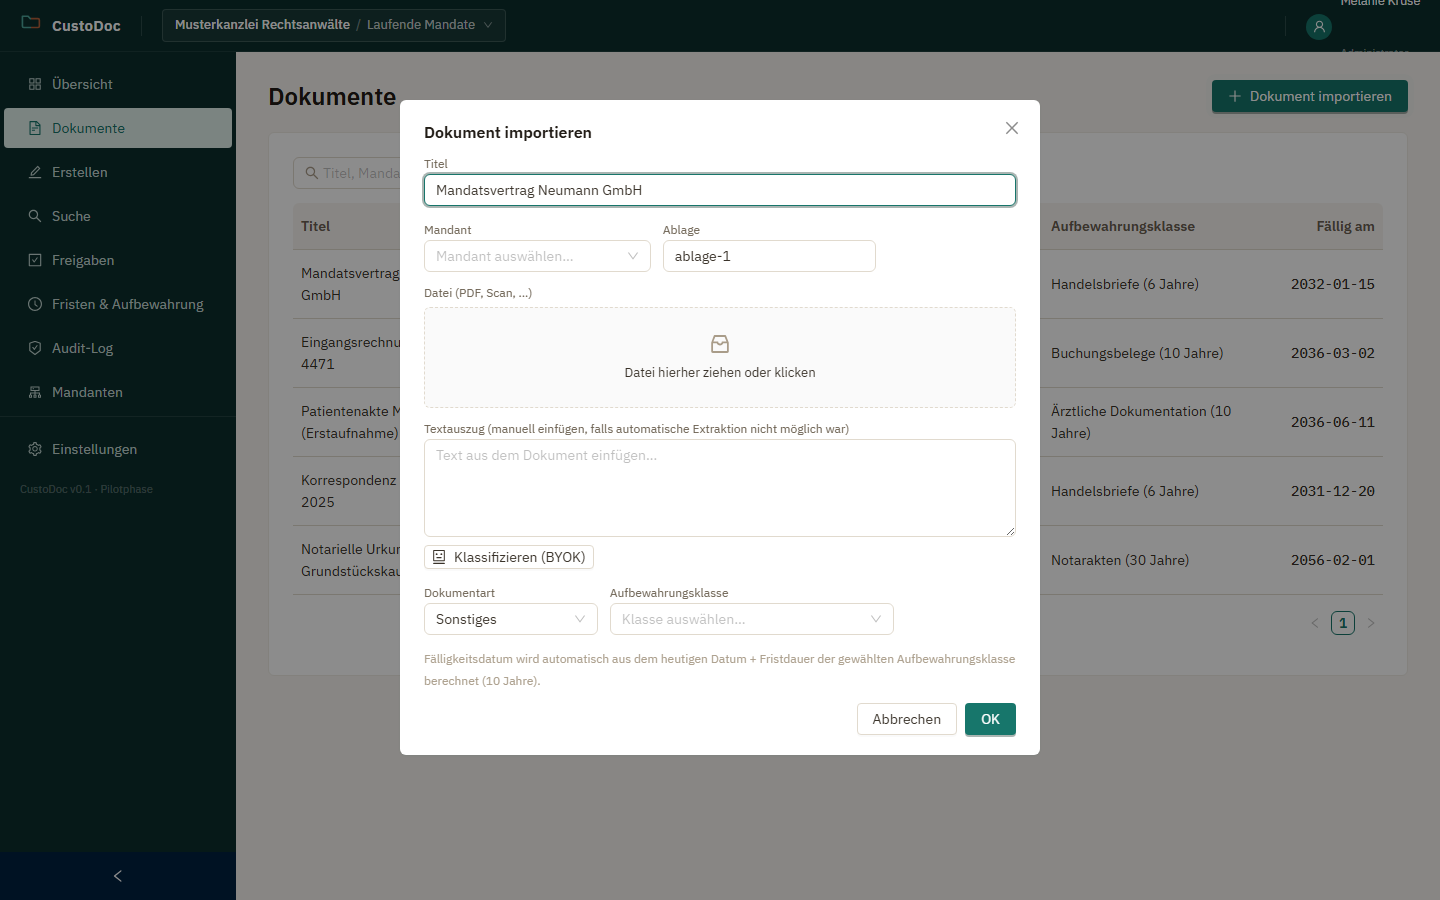Viewport: 1440px width, 900px height.
Task: Click the search icon in documents filter
Action: click(312, 173)
